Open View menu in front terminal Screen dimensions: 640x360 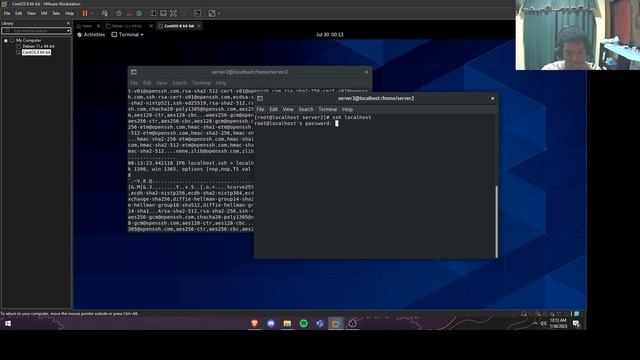[x=288, y=109]
